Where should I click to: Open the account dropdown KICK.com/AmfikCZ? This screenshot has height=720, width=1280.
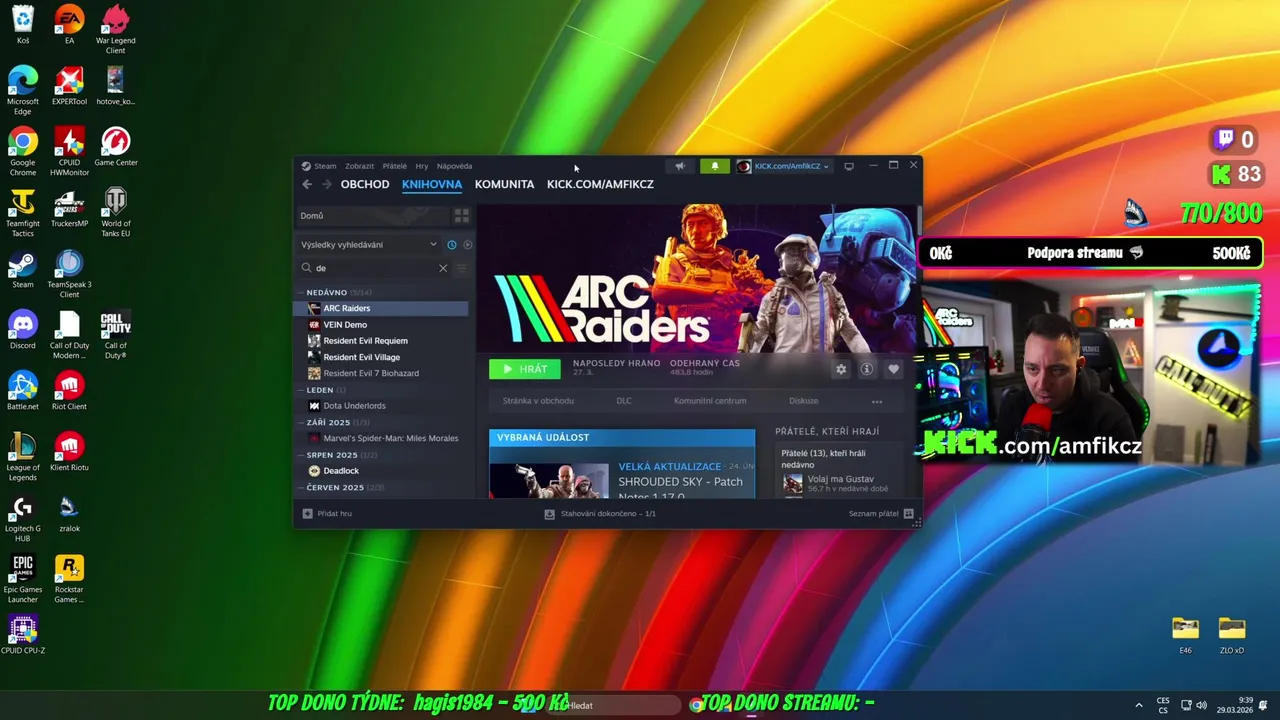pyautogui.click(x=784, y=166)
